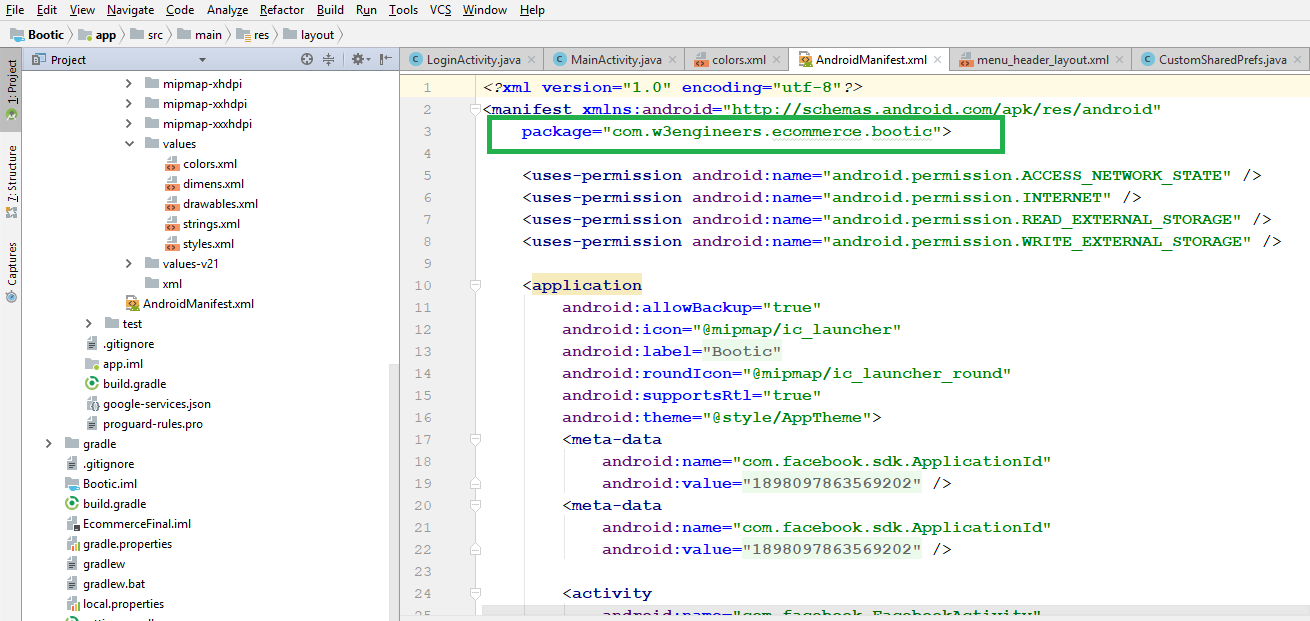1310x621 pixels.
Task: Open the Project panel gear settings
Action: 358,60
